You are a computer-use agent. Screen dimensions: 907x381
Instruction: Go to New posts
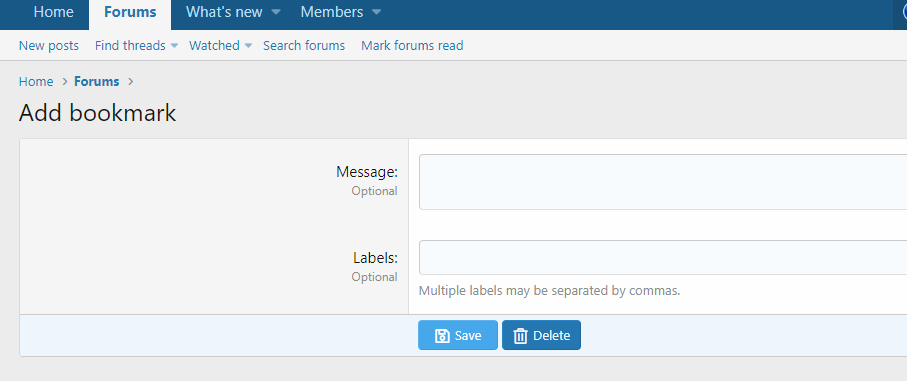point(49,46)
